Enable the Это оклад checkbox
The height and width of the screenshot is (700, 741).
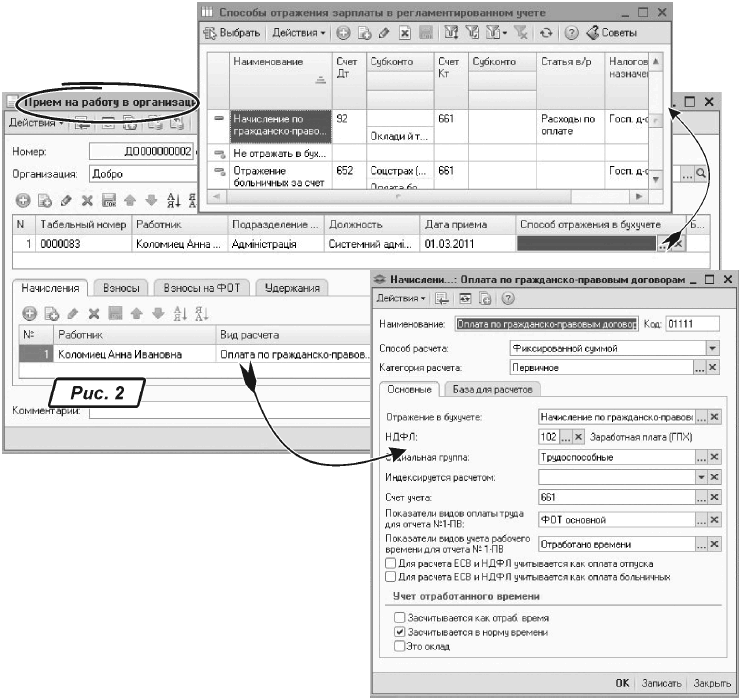[400, 647]
